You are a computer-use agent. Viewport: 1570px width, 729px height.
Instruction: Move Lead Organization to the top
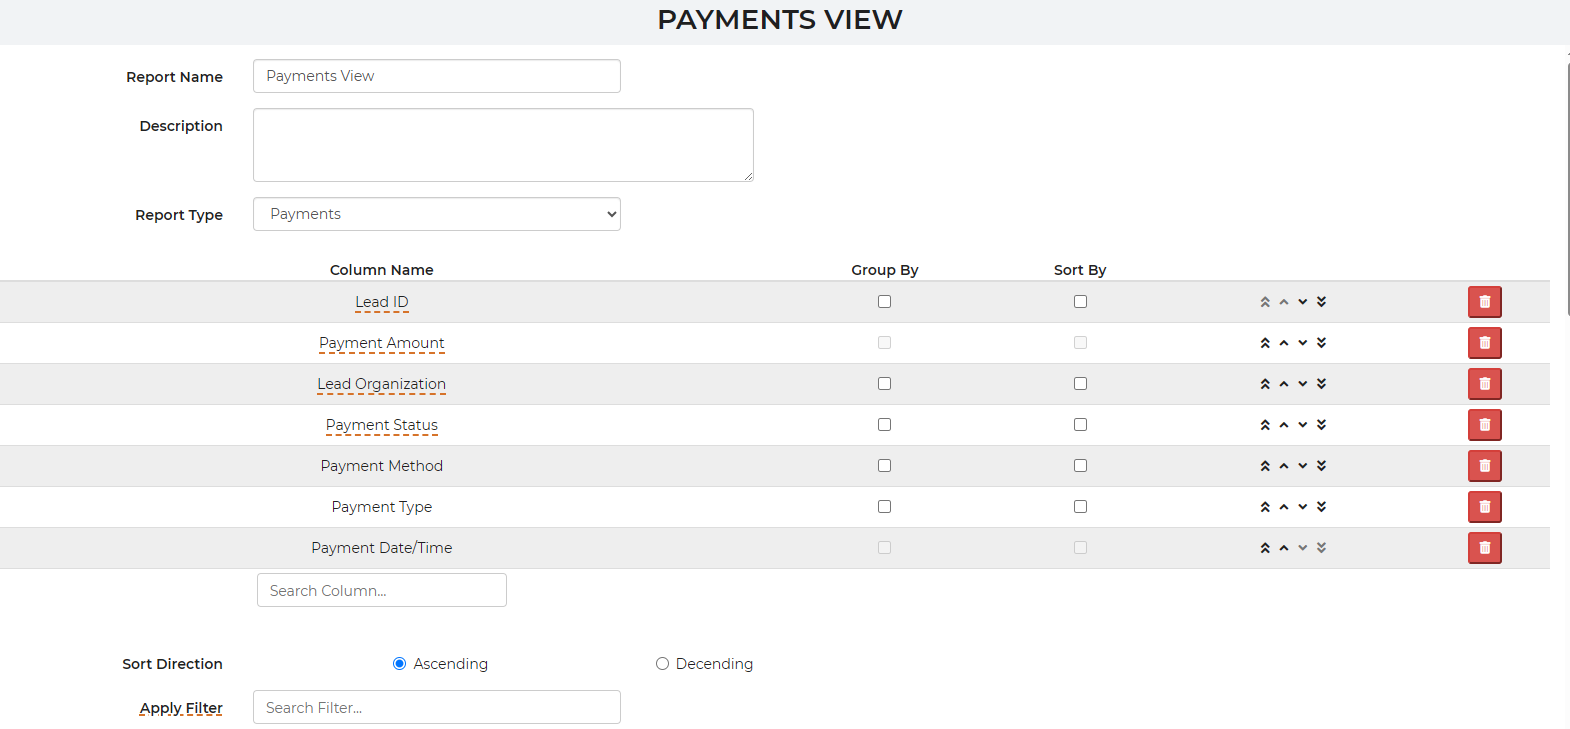point(1265,384)
